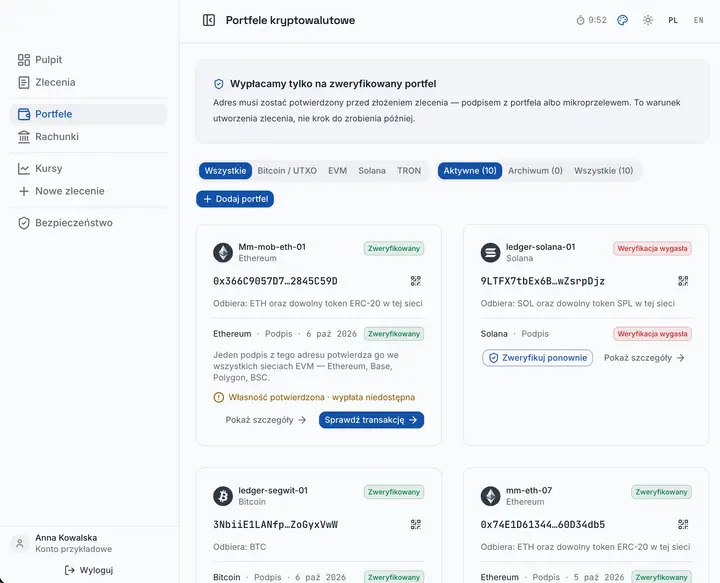
Task: Click the shield icon in verification notice
Action: click(219, 84)
